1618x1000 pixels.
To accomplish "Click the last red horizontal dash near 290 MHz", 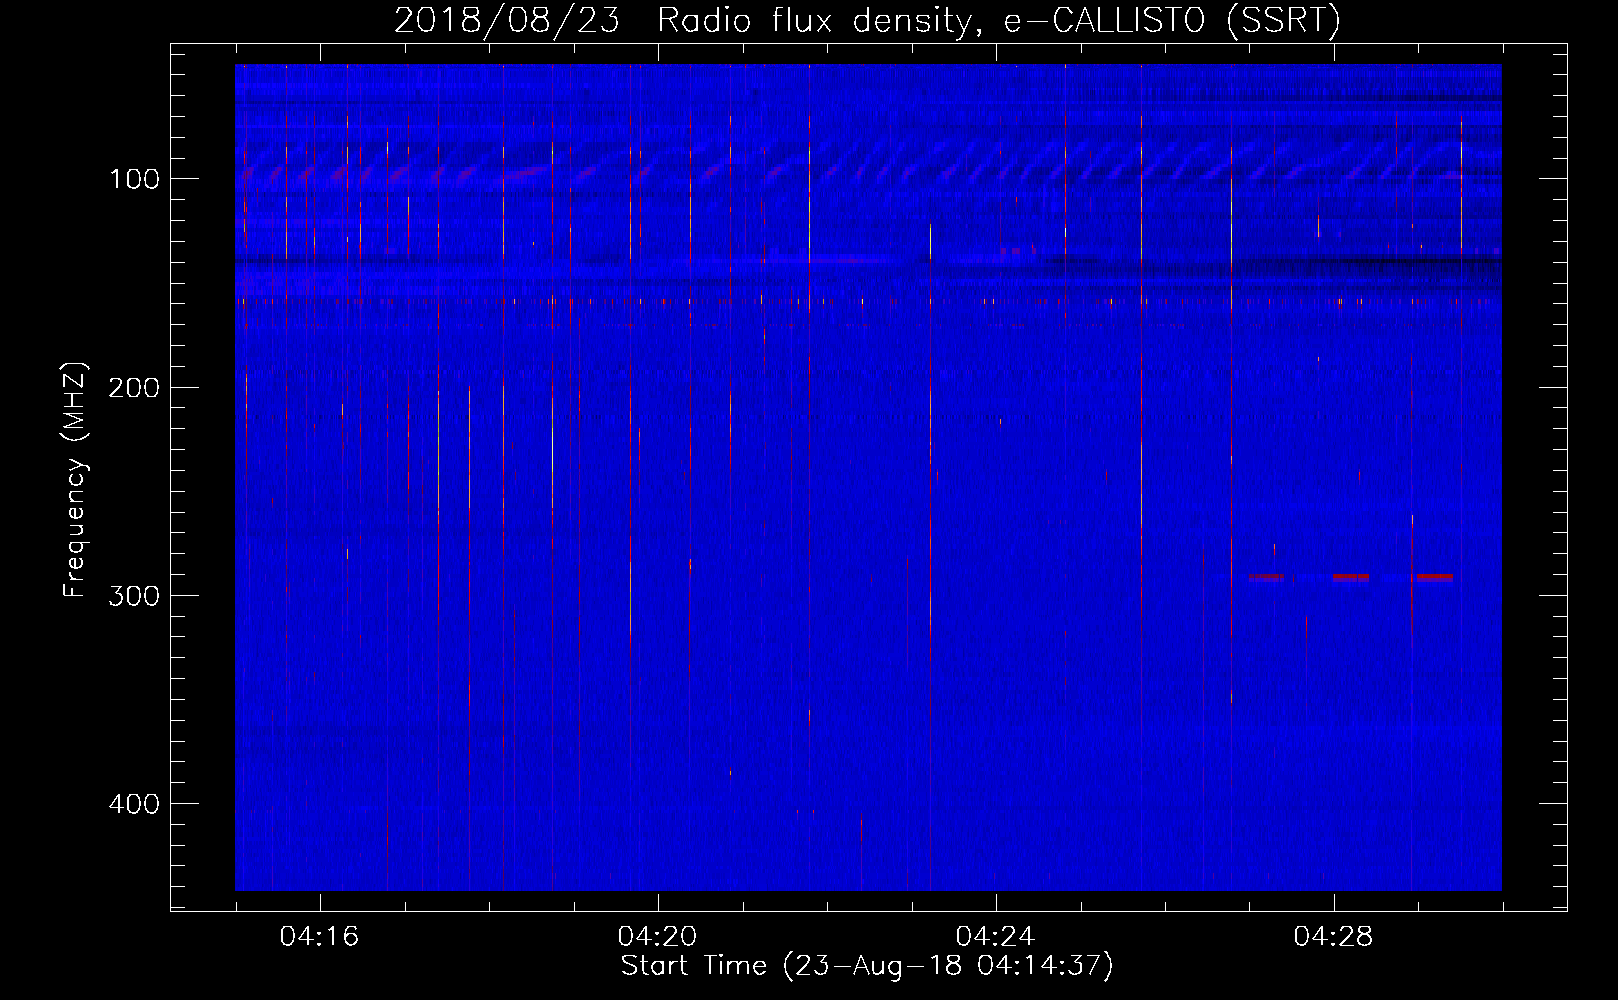I will pyautogui.click(x=1435, y=577).
